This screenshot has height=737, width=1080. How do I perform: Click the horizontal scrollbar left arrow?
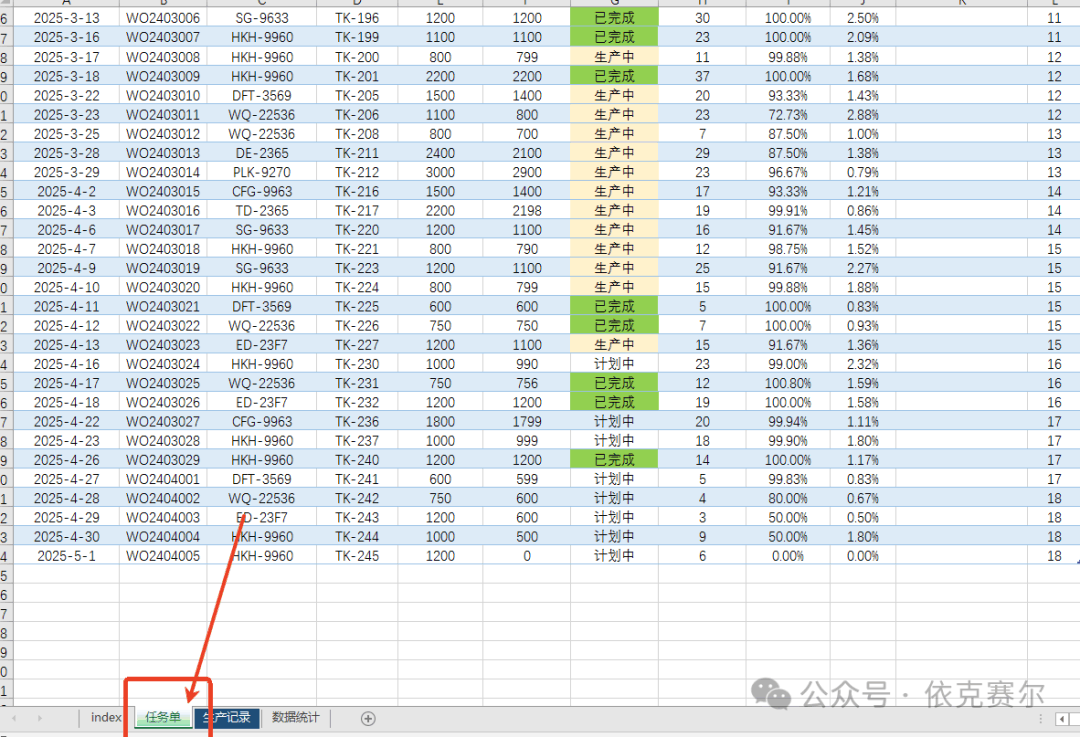(1062, 719)
